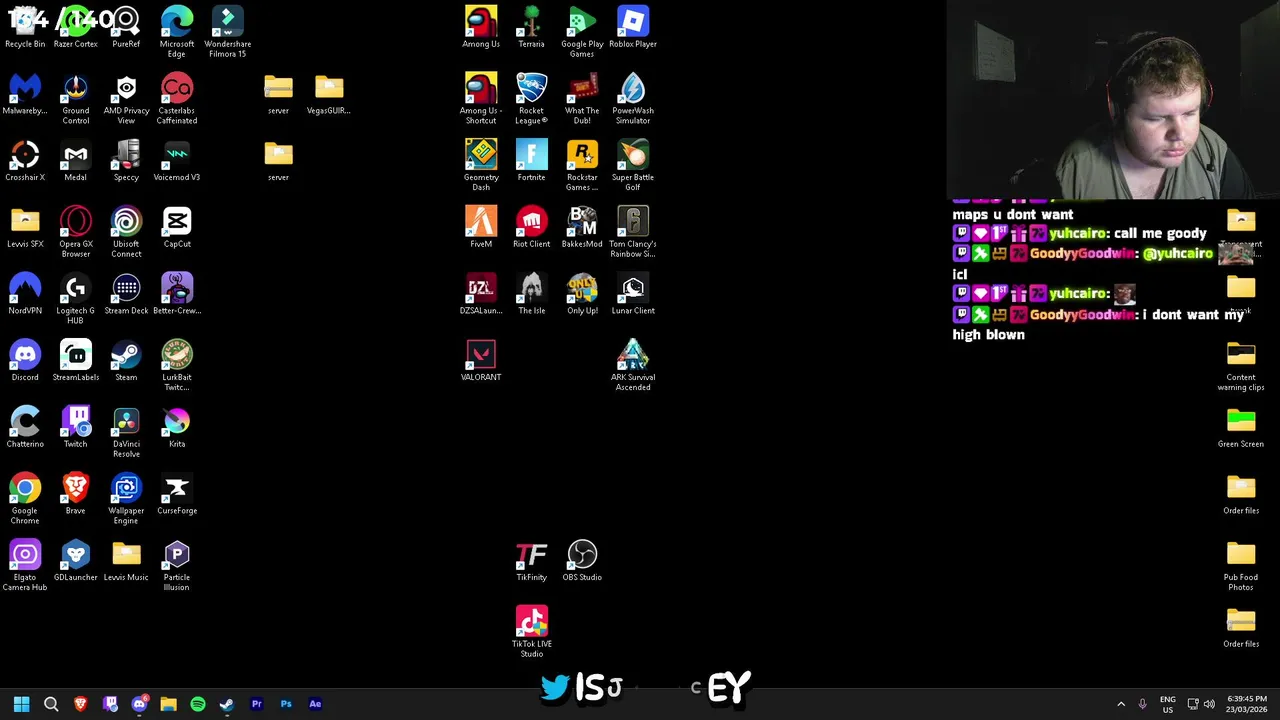Open Krita desktop shortcut
Viewport: 1280px width, 720px height.
177,428
